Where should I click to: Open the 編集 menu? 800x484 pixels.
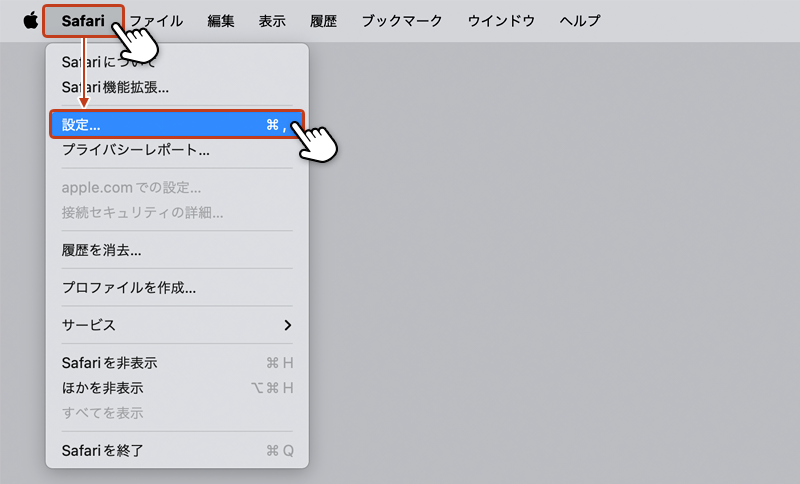(221, 21)
